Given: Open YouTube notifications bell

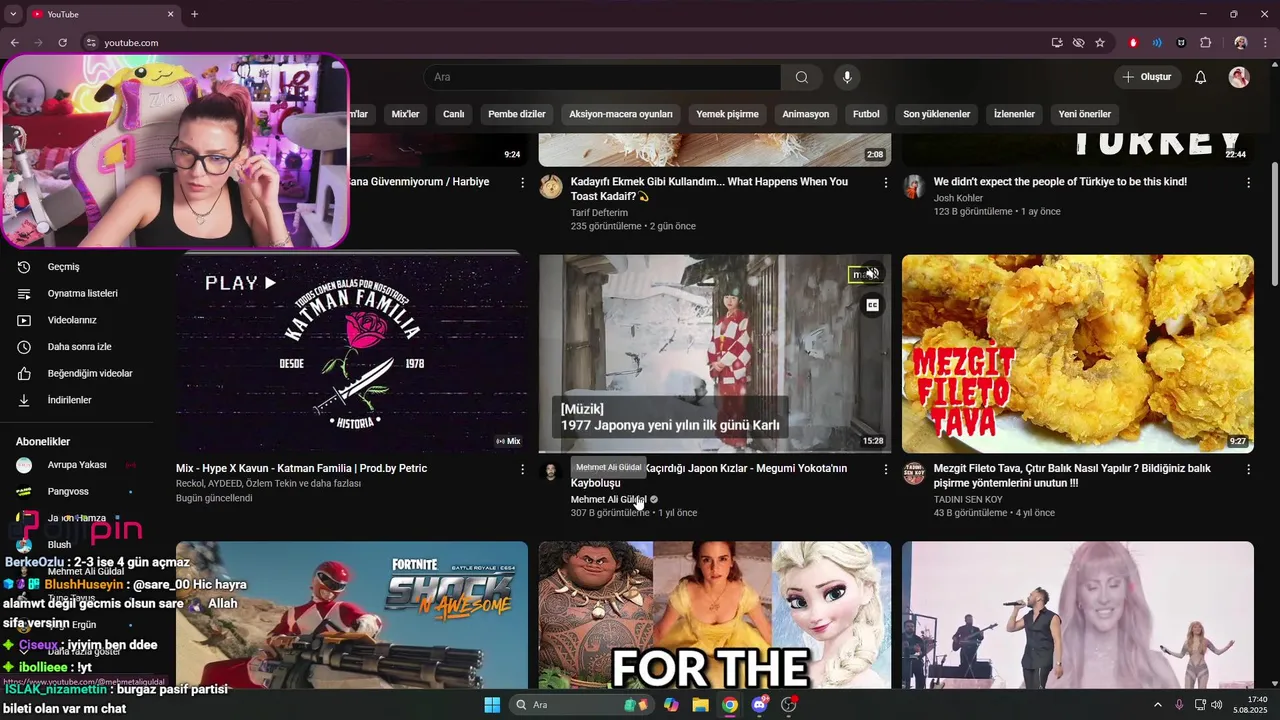Looking at the screenshot, I should tap(1201, 77).
